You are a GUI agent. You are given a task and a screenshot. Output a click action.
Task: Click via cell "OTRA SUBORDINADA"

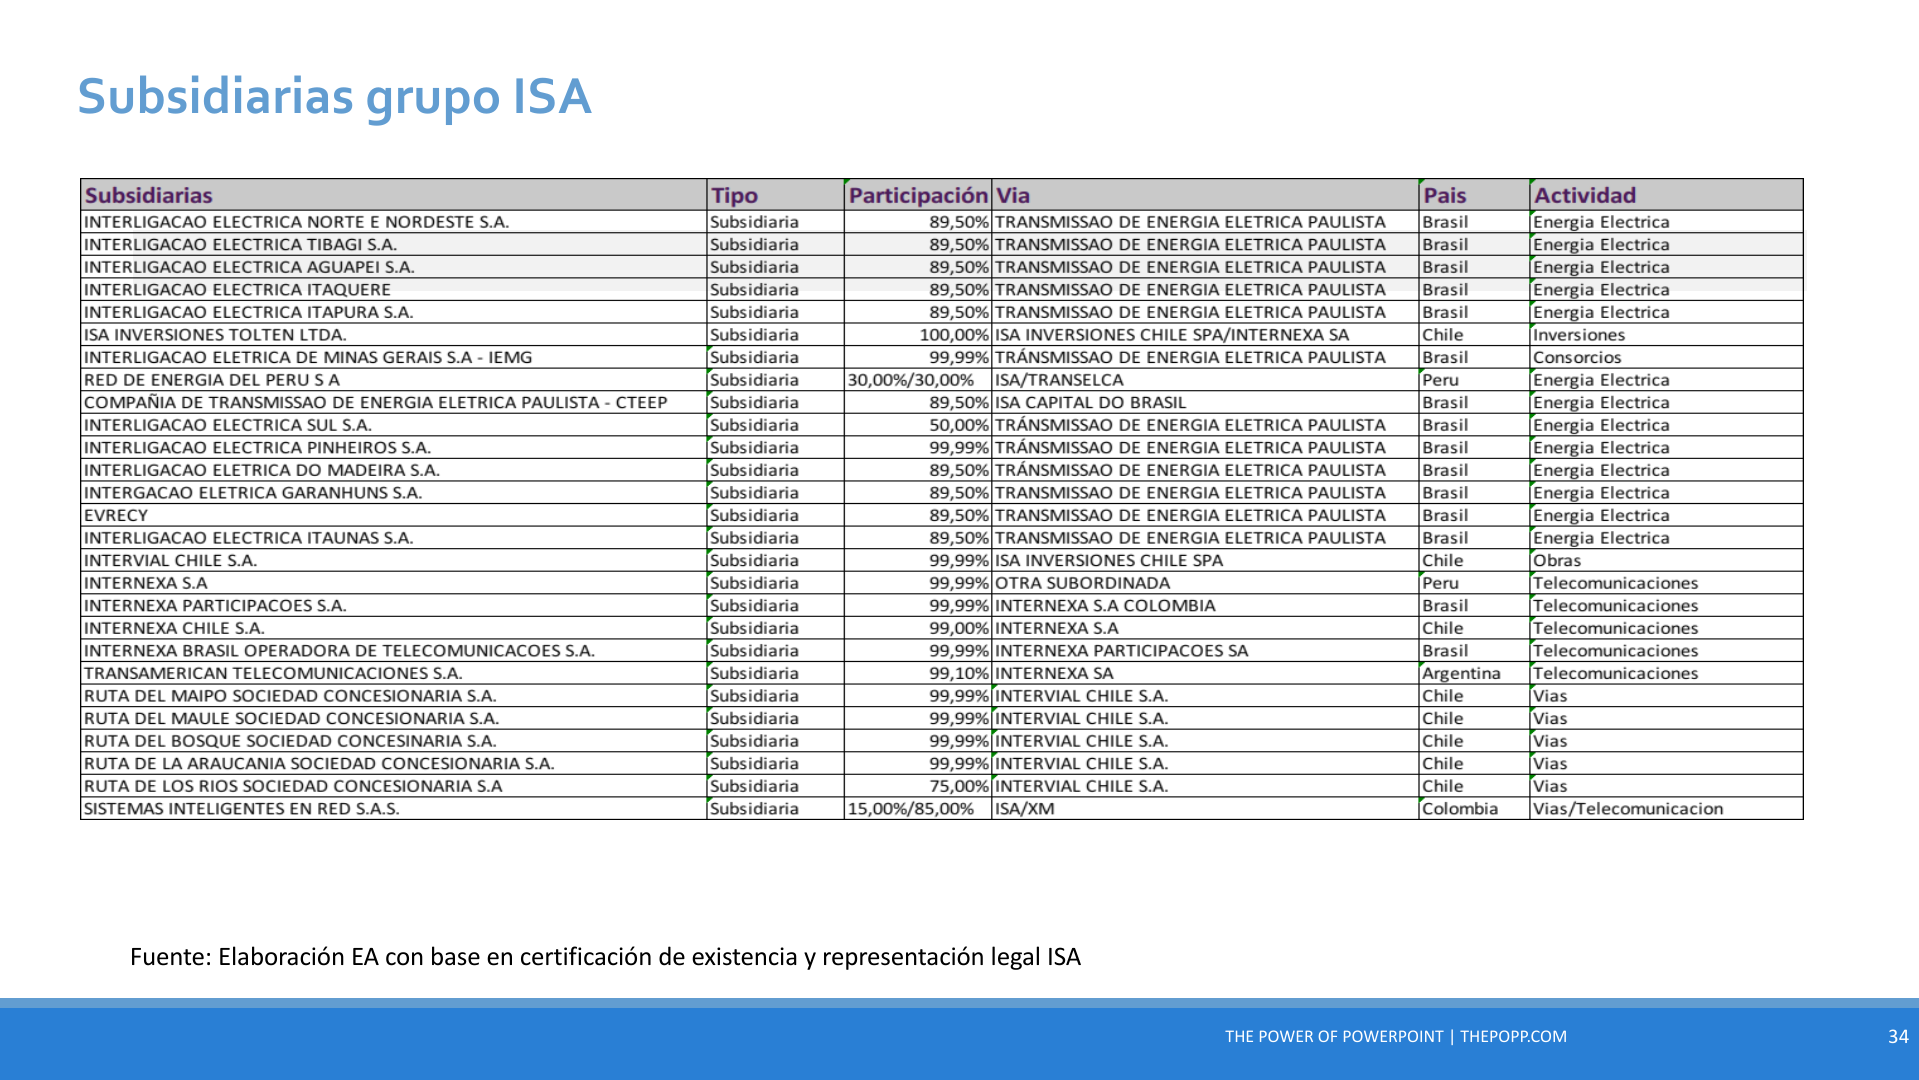tap(1205, 584)
